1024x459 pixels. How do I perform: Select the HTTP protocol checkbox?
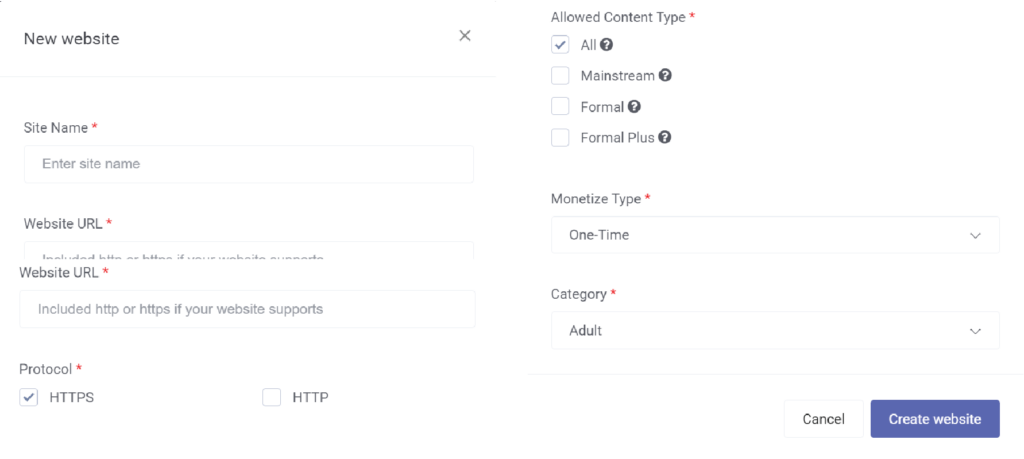tap(272, 397)
